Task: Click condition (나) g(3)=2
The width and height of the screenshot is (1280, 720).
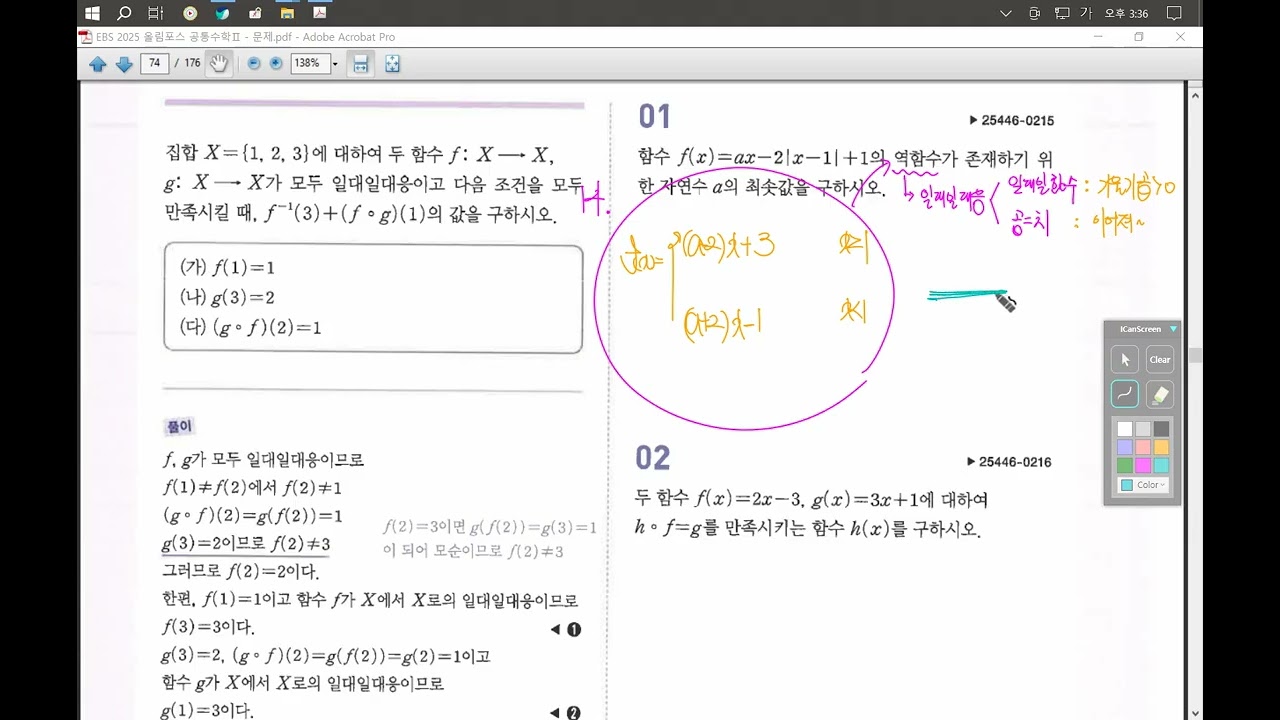Action: [x=227, y=298]
